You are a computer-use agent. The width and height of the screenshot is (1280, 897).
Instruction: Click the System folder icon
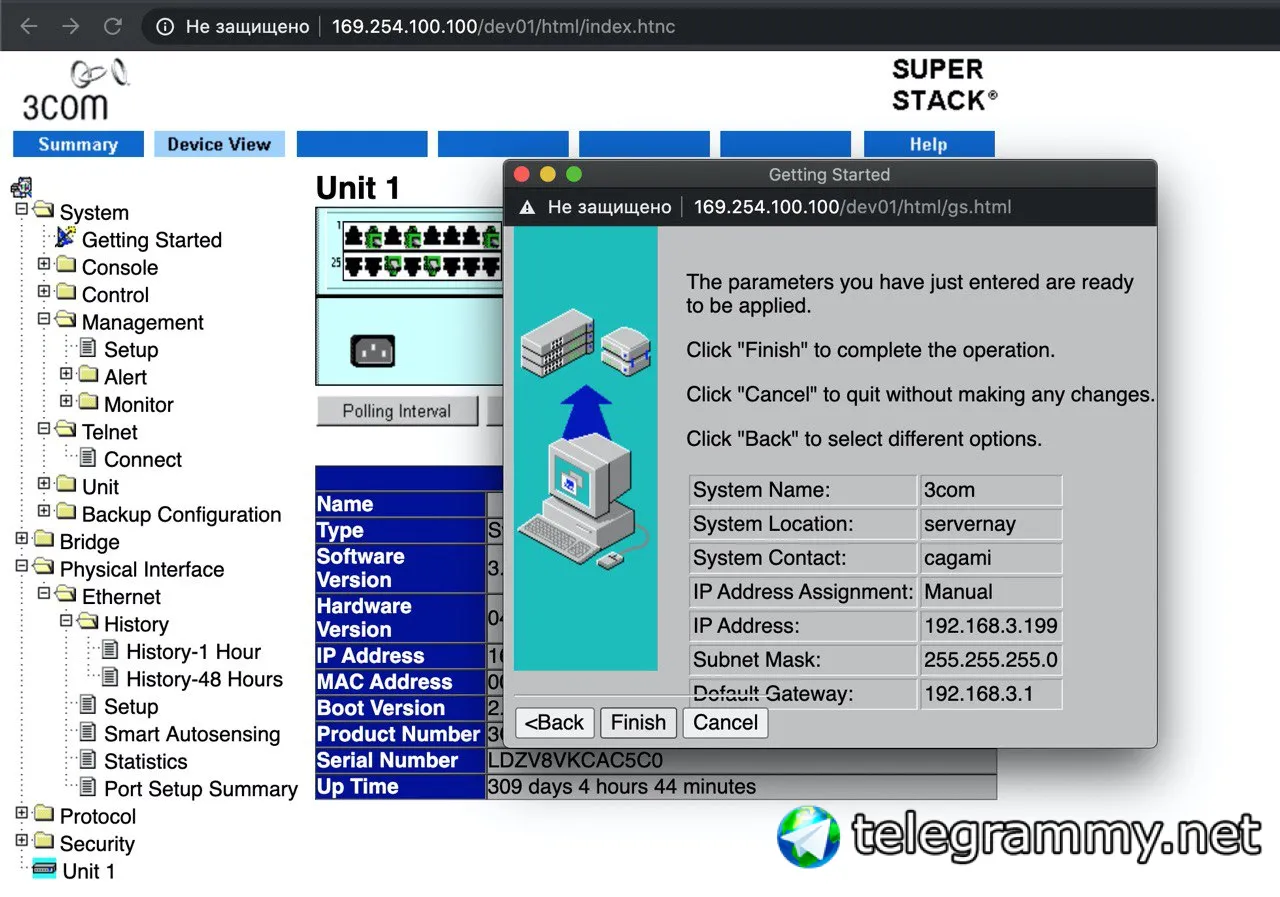43,211
